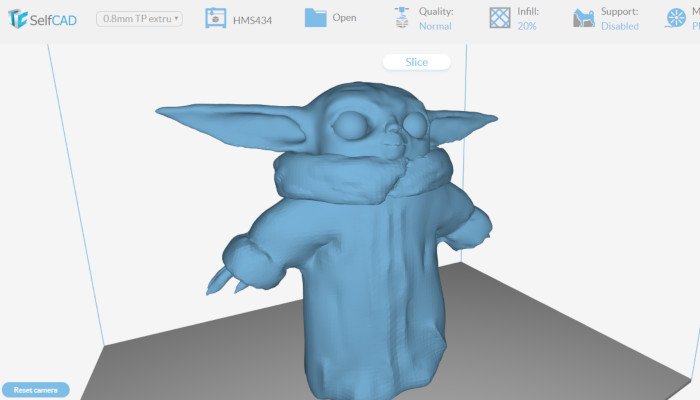The width and height of the screenshot is (700, 400).
Task: Click the Reset camera button
Action: pyautogui.click(x=36, y=390)
